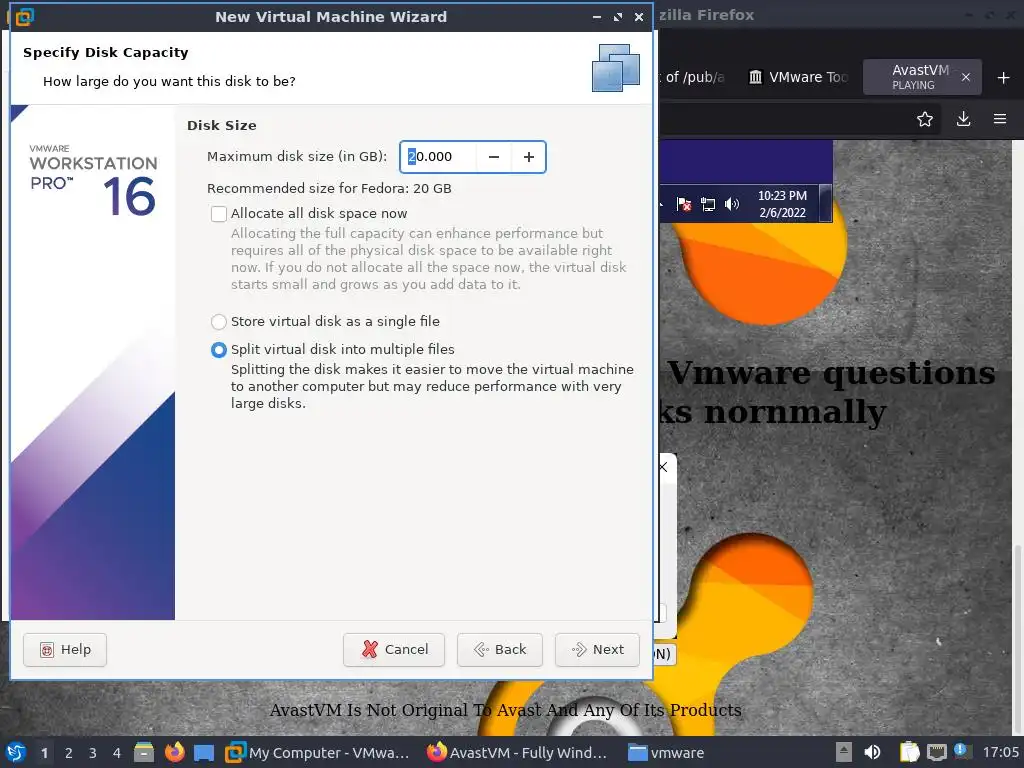Click the VMware icon in wizard title bar
Image resolution: width=1024 pixels, height=768 pixels.
[24, 16]
